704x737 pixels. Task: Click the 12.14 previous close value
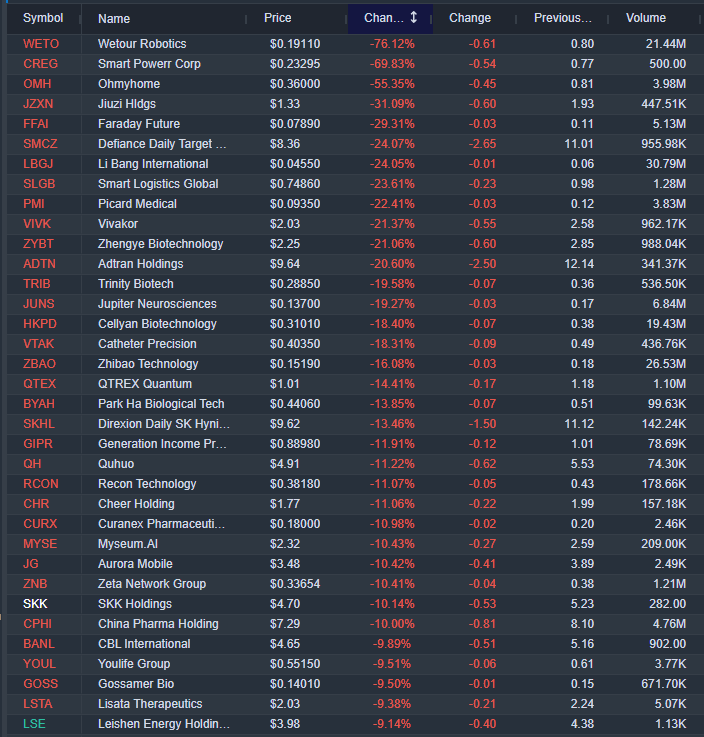[579, 264]
